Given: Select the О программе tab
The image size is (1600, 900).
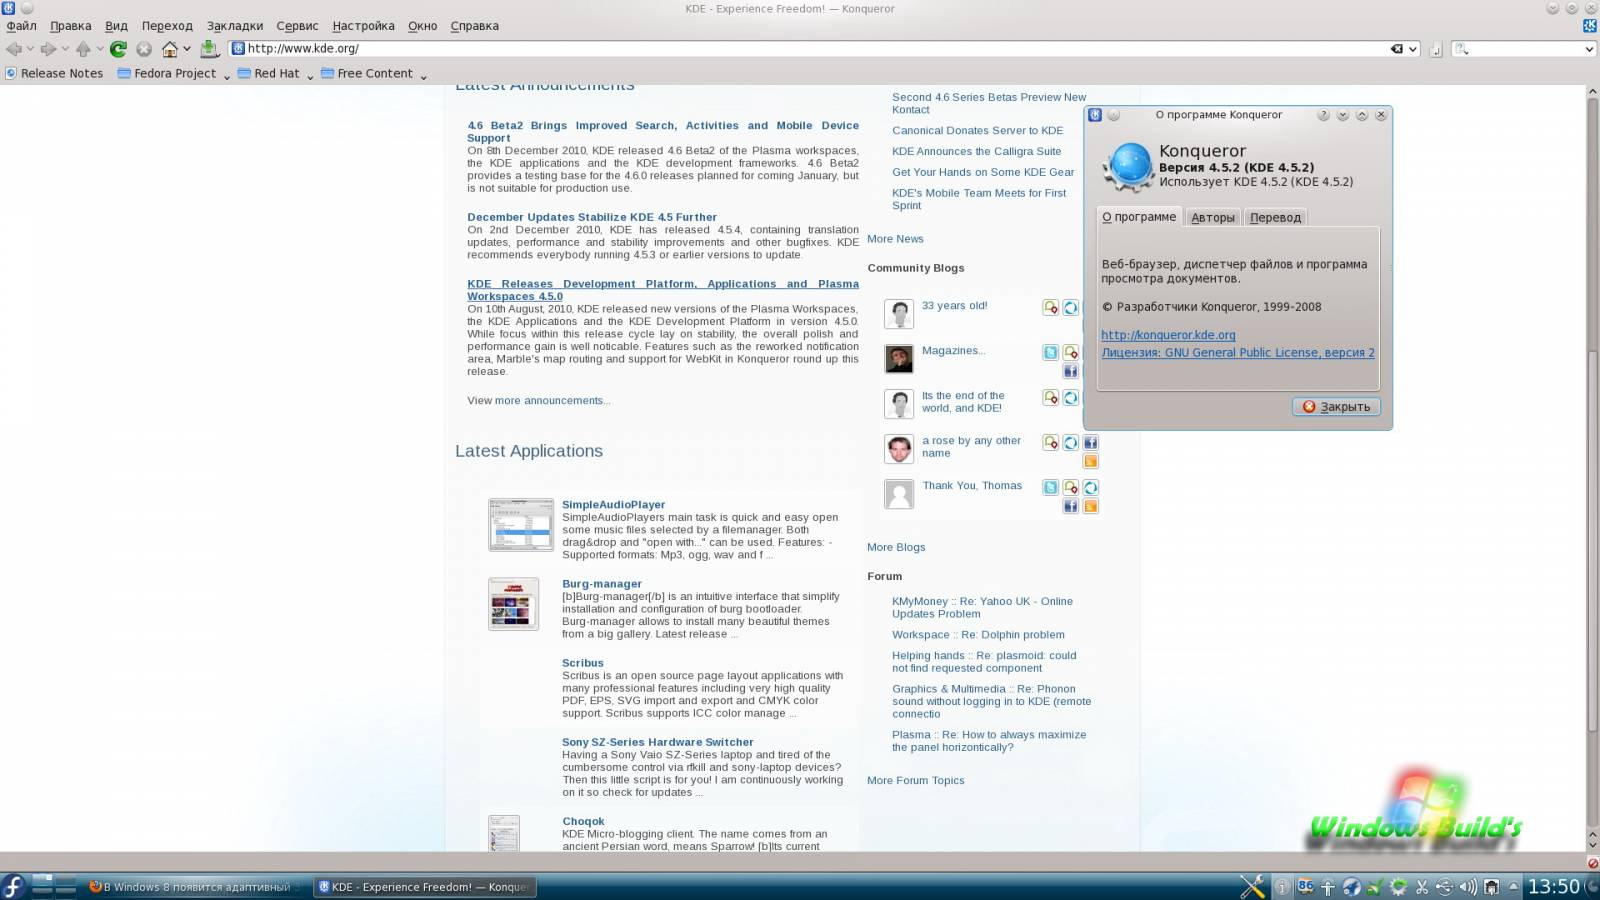Looking at the screenshot, I should click(1139, 216).
